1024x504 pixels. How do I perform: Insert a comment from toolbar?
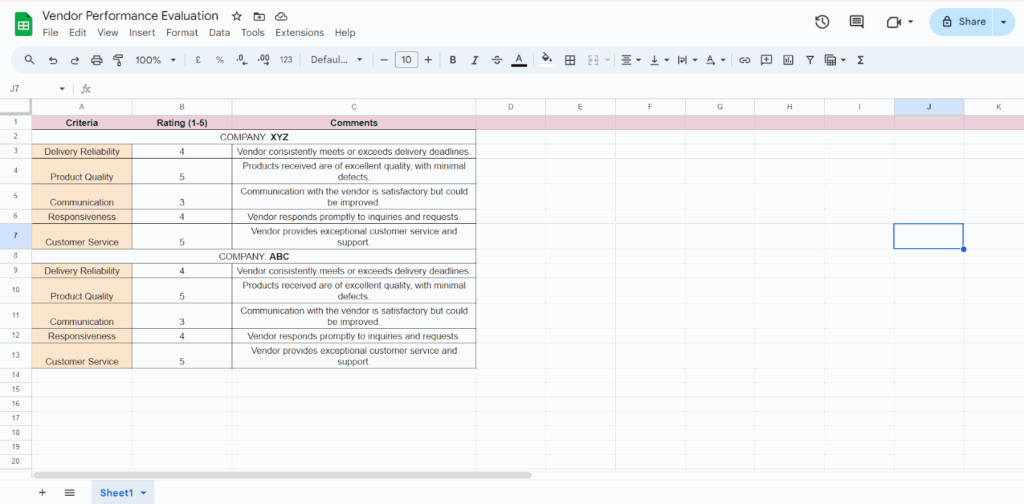click(767, 60)
